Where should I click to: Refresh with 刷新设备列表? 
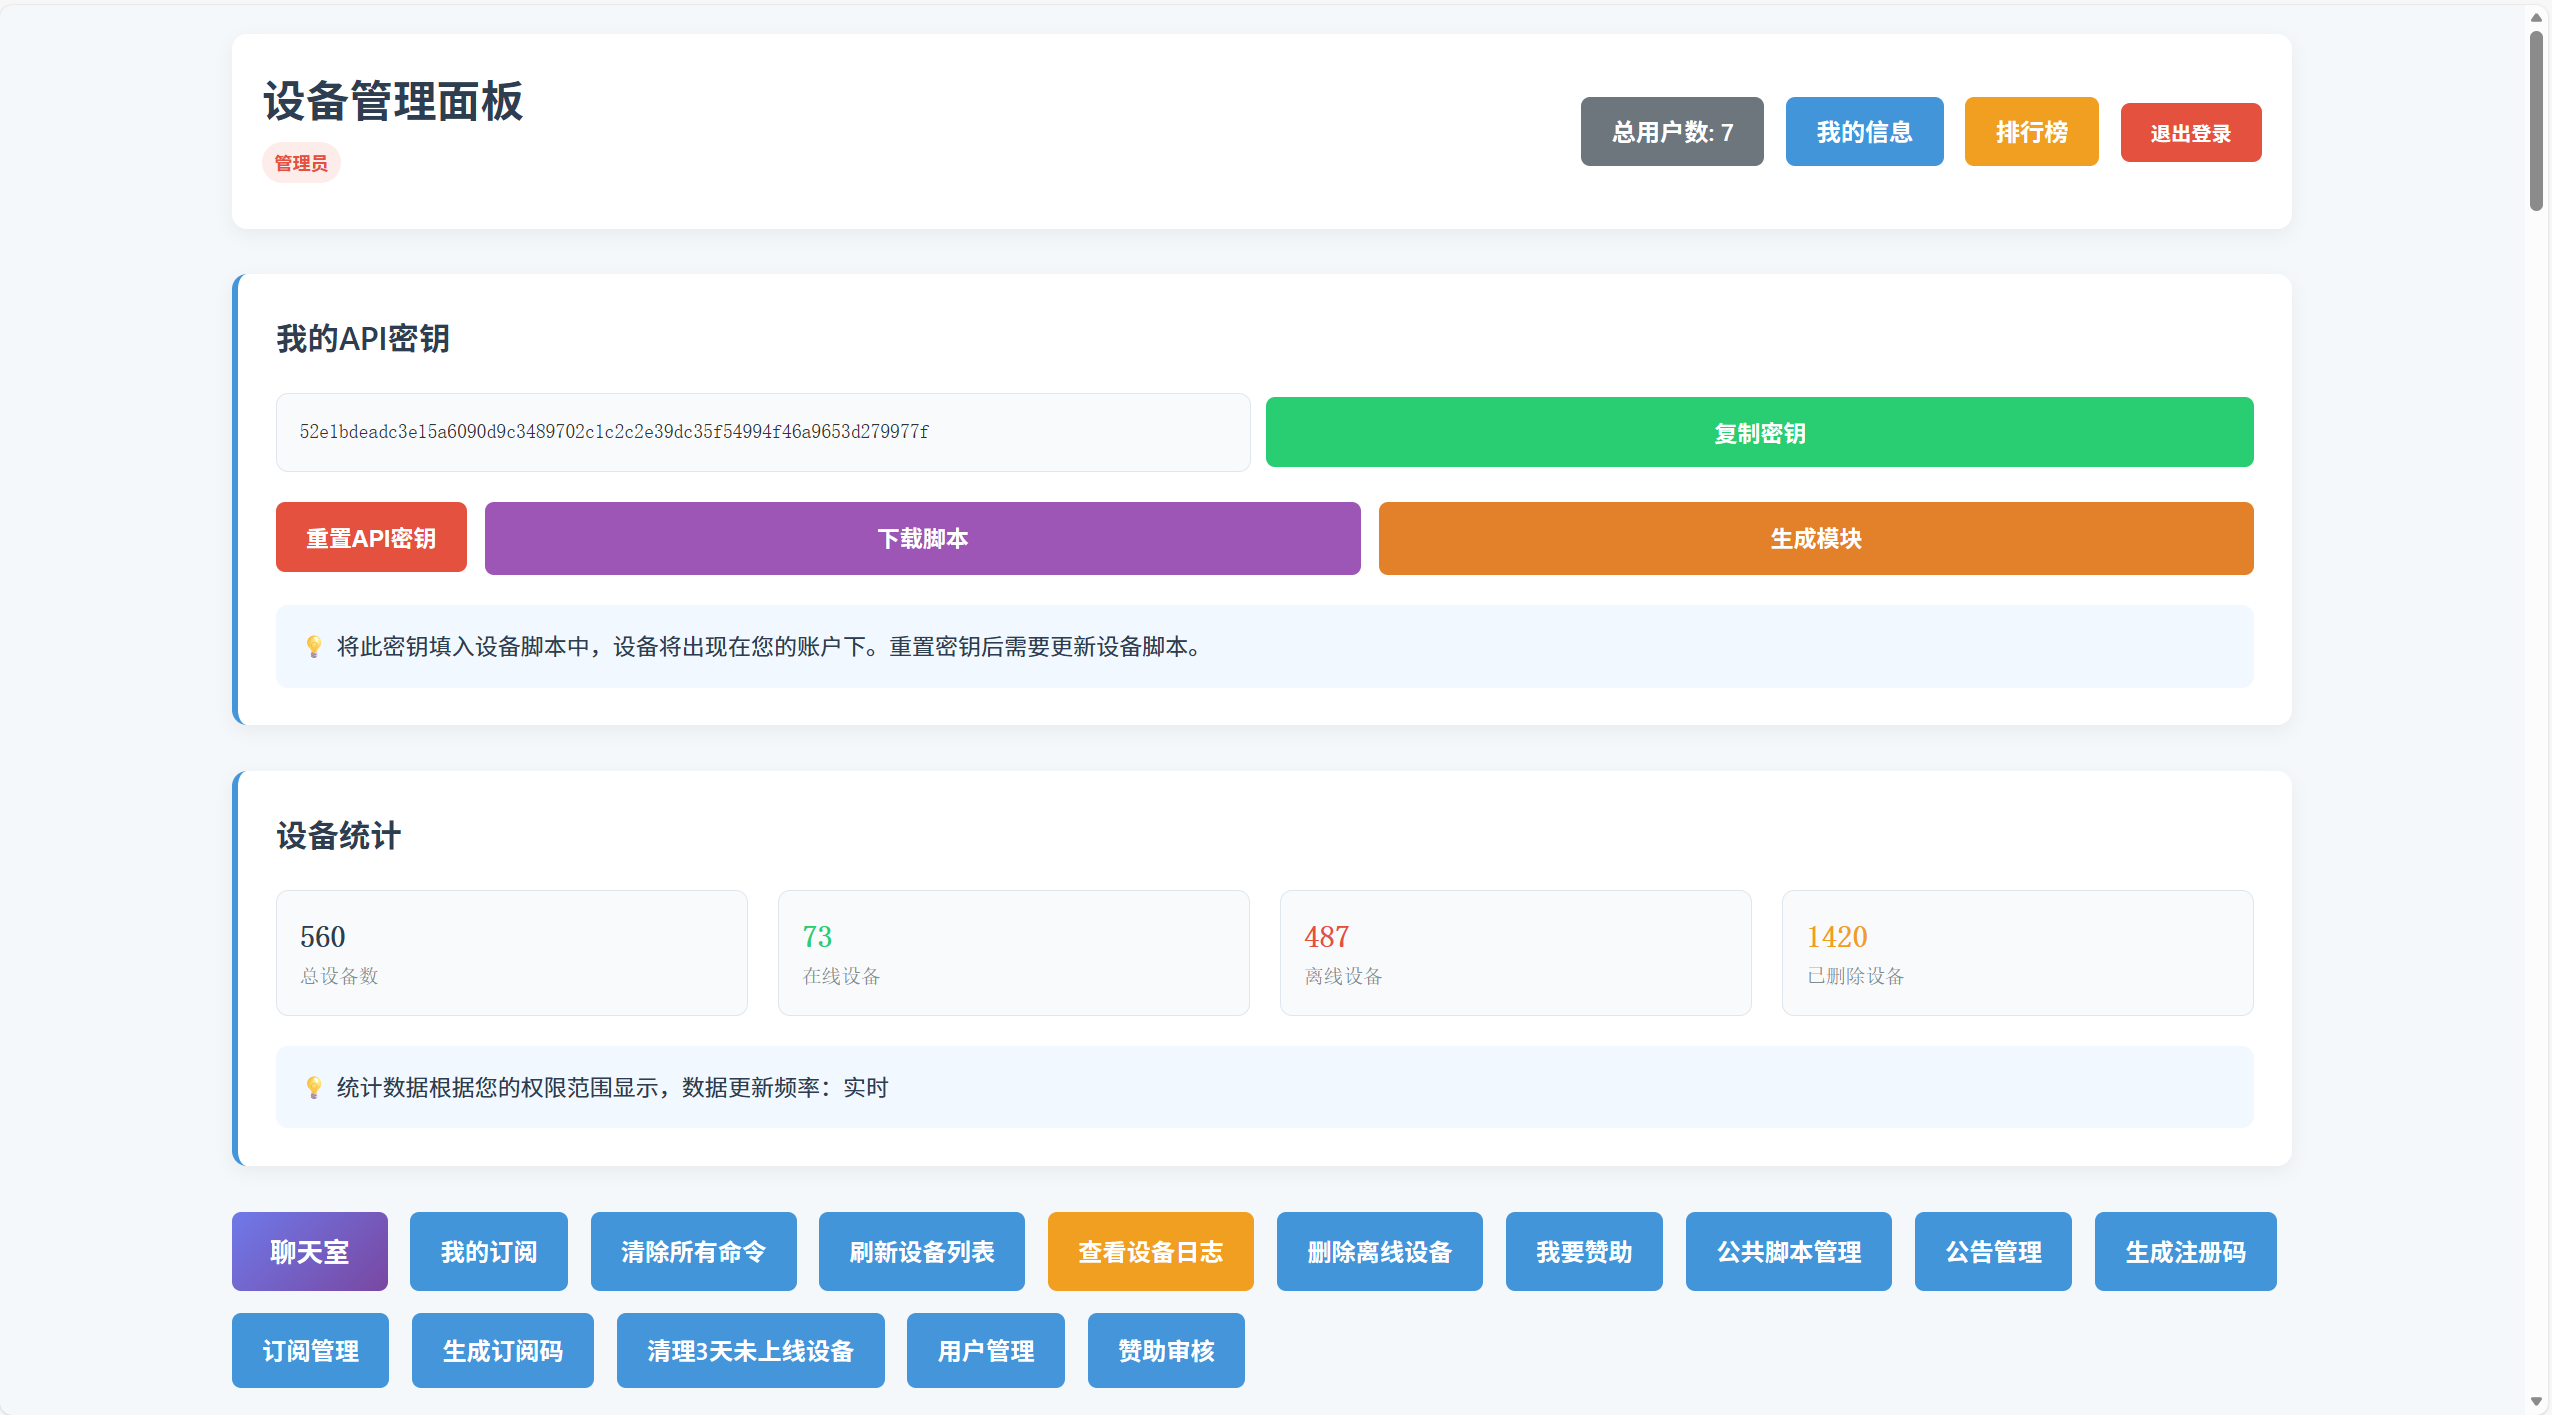pos(921,1251)
